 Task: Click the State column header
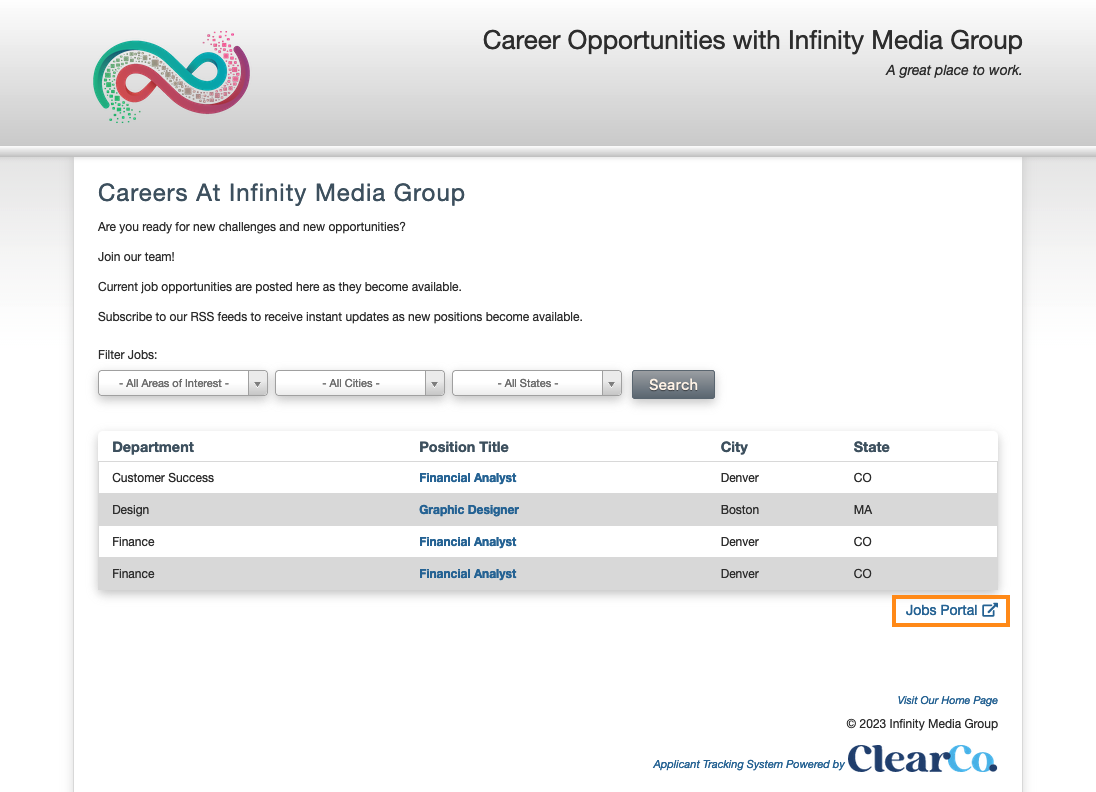pos(871,447)
